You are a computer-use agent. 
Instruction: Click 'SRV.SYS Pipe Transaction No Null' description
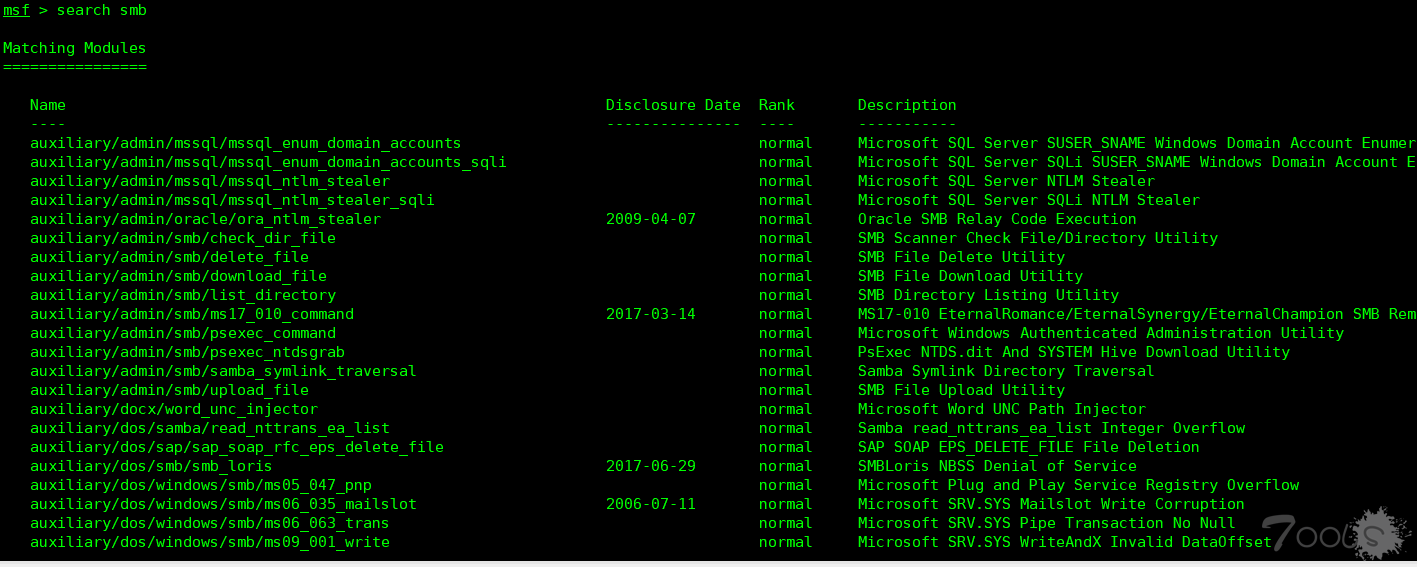[x=1047, y=523]
